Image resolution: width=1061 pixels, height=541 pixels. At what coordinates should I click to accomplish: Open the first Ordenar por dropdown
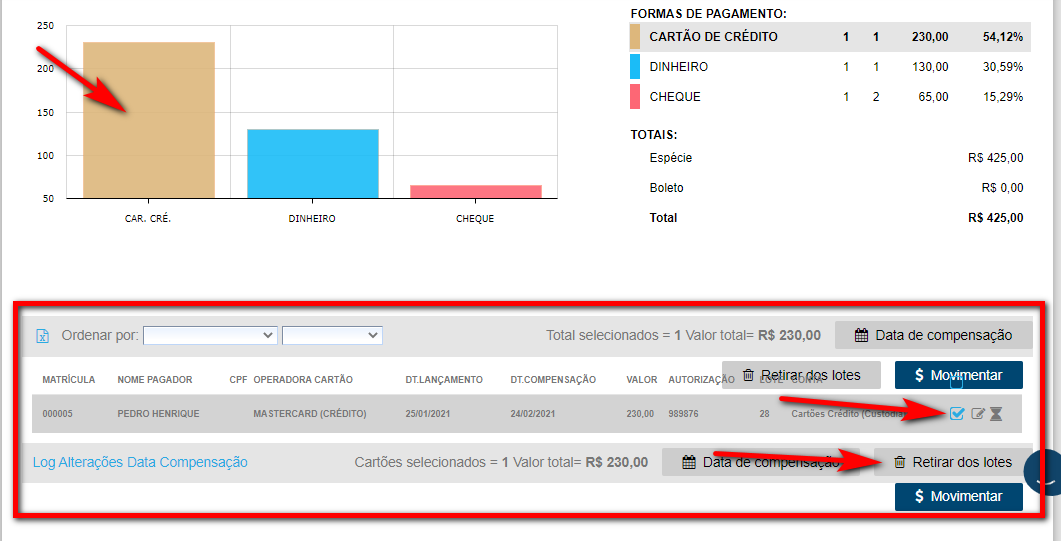[x=210, y=335]
